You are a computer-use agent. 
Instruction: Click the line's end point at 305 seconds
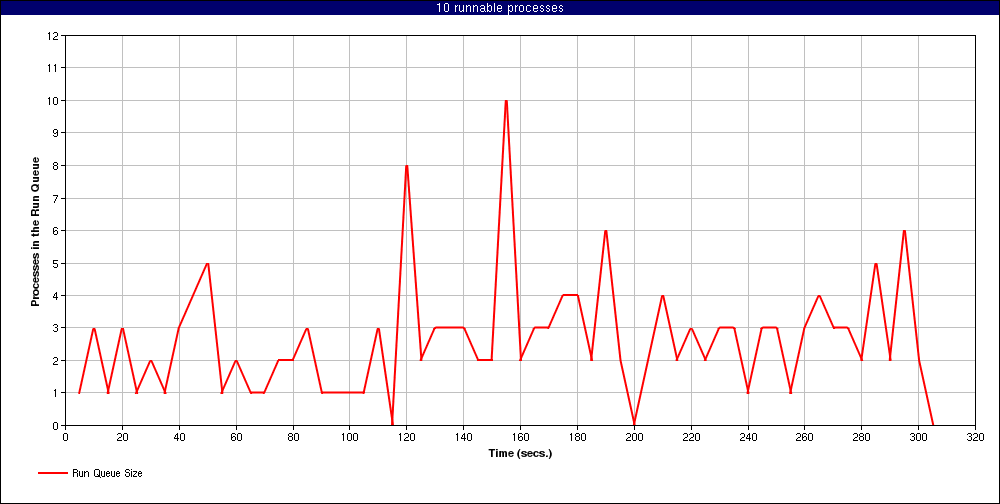coord(932,424)
